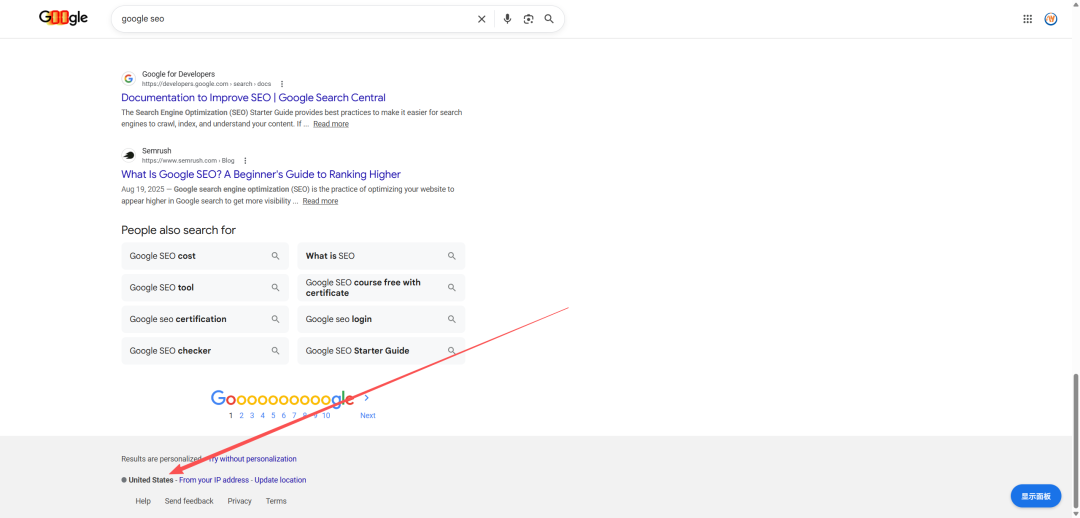Open the Google account avatar

point(1050,19)
